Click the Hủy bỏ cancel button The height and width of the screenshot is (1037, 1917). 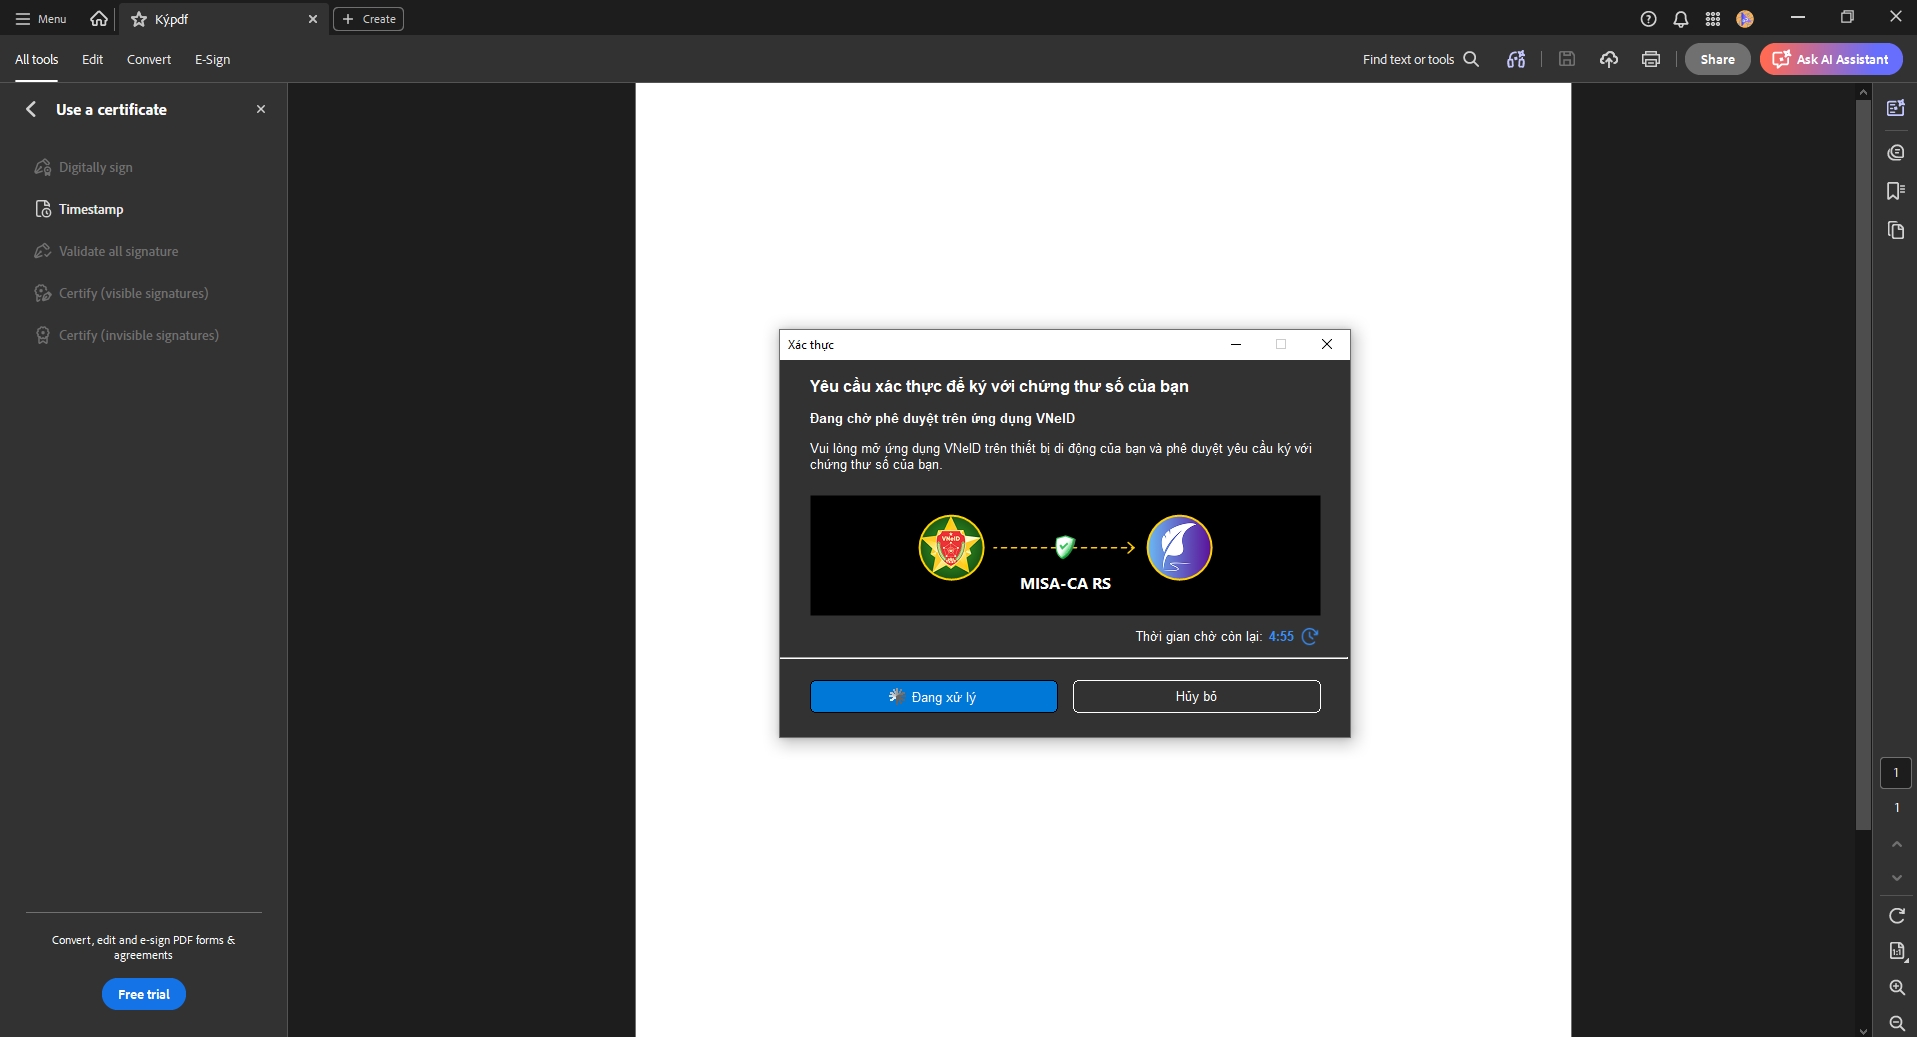click(x=1197, y=697)
